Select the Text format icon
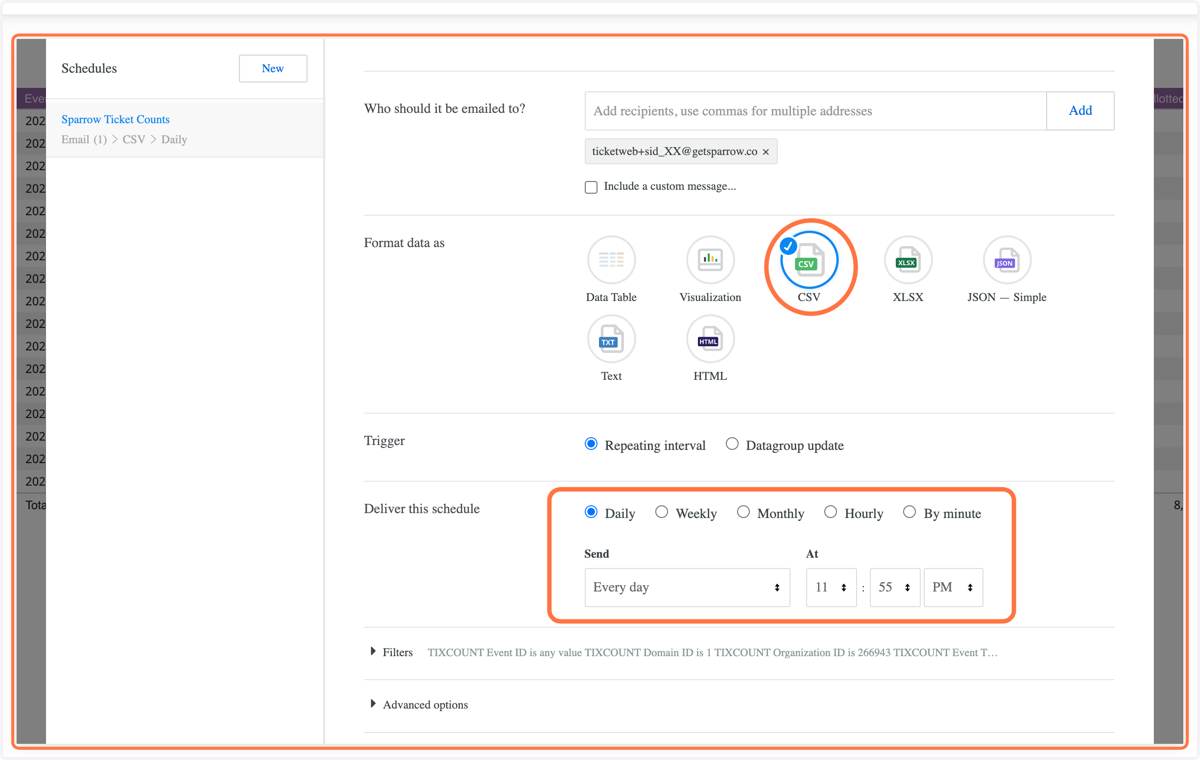The image size is (1200, 760). pyautogui.click(x=611, y=339)
